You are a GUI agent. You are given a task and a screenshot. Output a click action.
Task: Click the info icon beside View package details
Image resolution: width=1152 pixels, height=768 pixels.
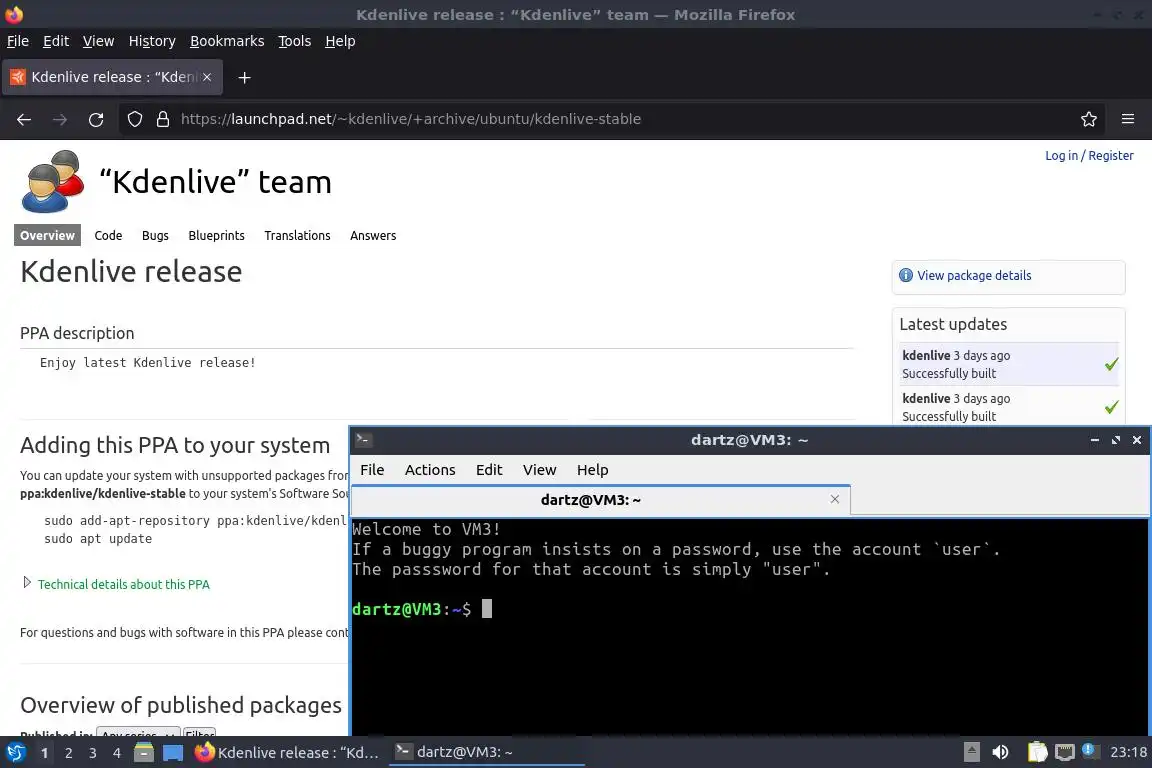point(906,275)
